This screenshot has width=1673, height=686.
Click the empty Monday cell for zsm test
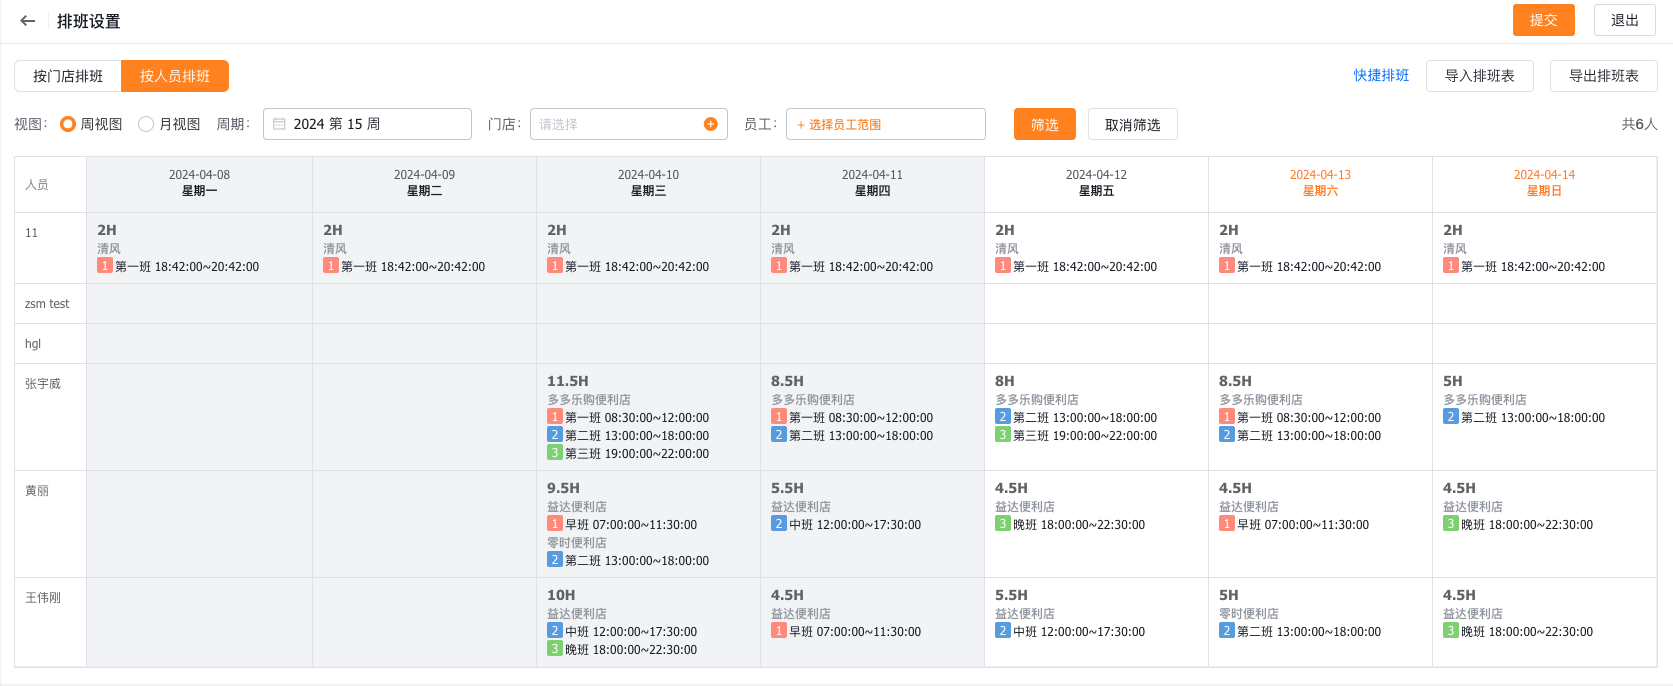[199, 304]
